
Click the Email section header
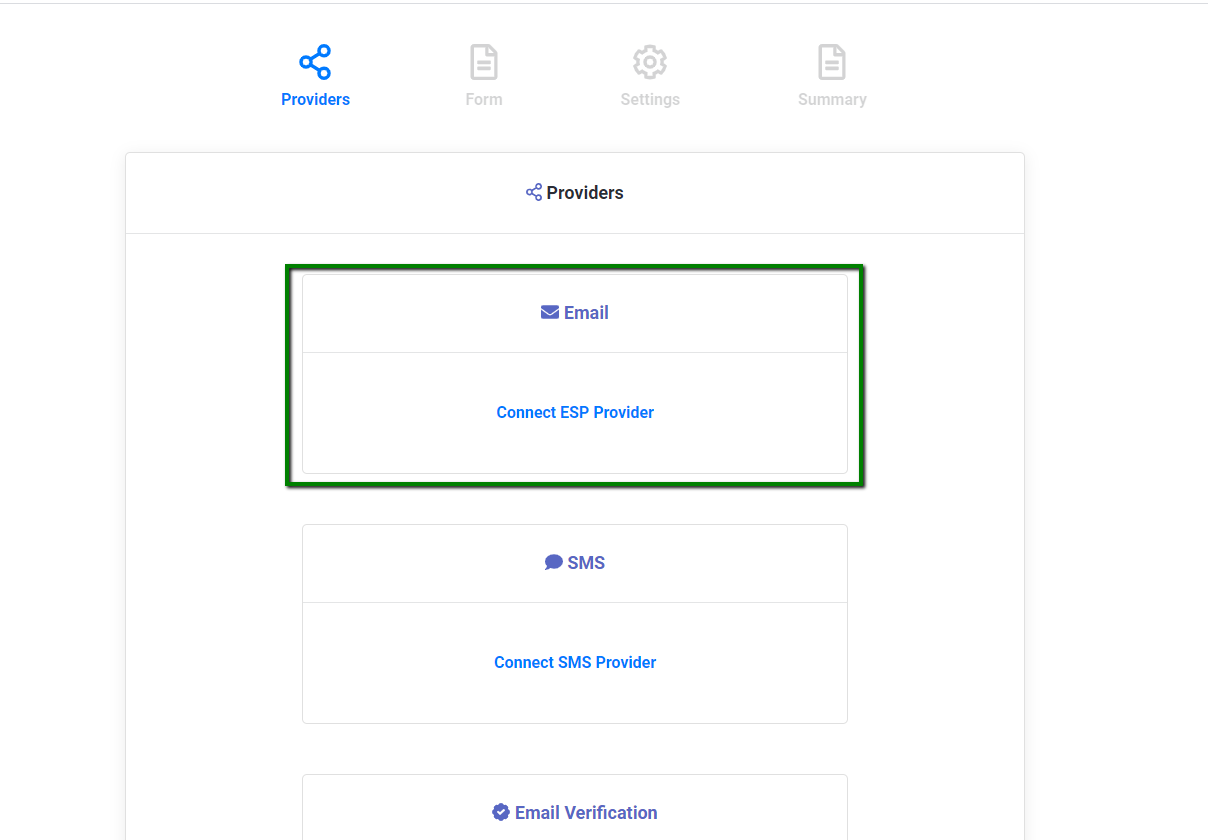coord(575,312)
